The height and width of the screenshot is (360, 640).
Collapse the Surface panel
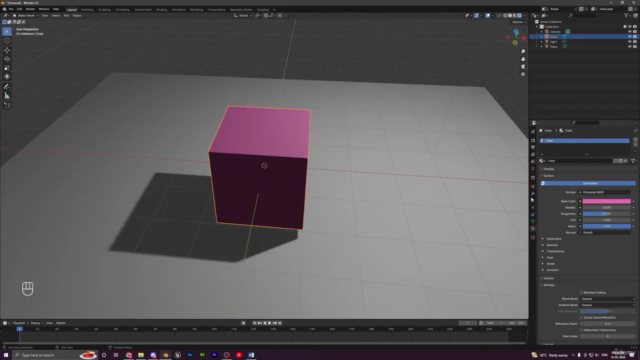coord(548,176)
